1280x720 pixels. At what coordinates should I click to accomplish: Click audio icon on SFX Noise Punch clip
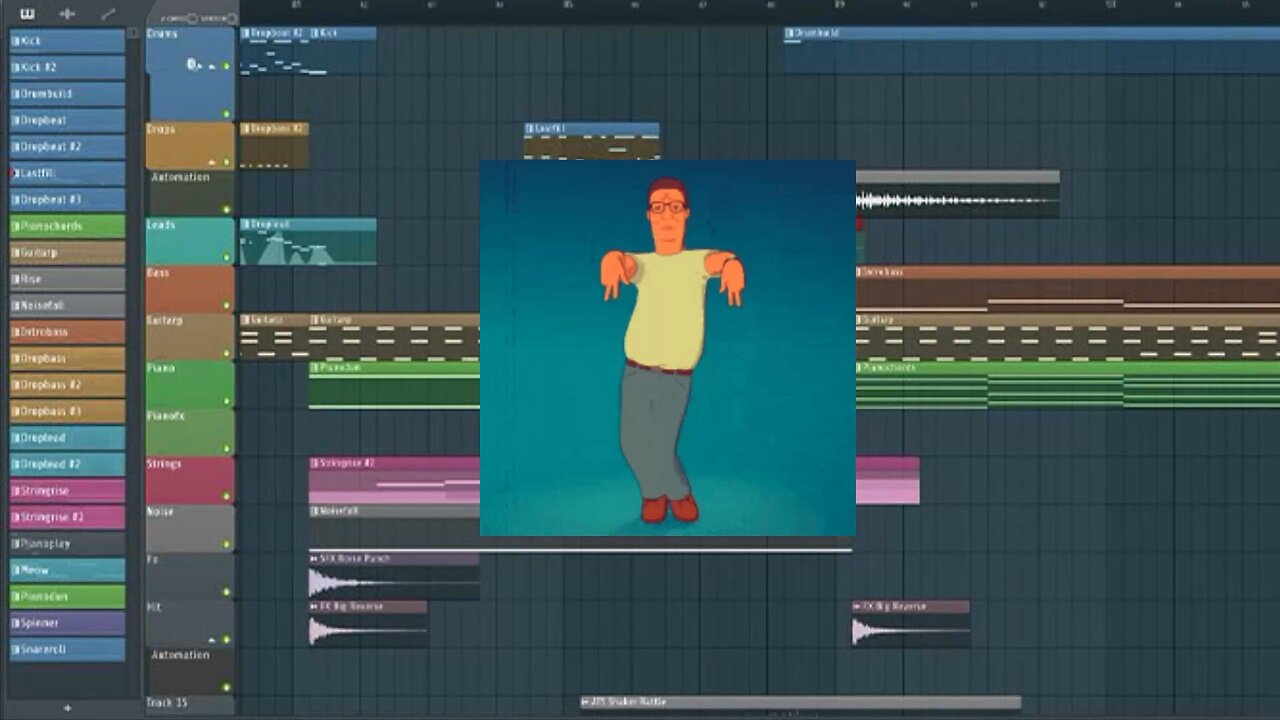coord(314,558)
